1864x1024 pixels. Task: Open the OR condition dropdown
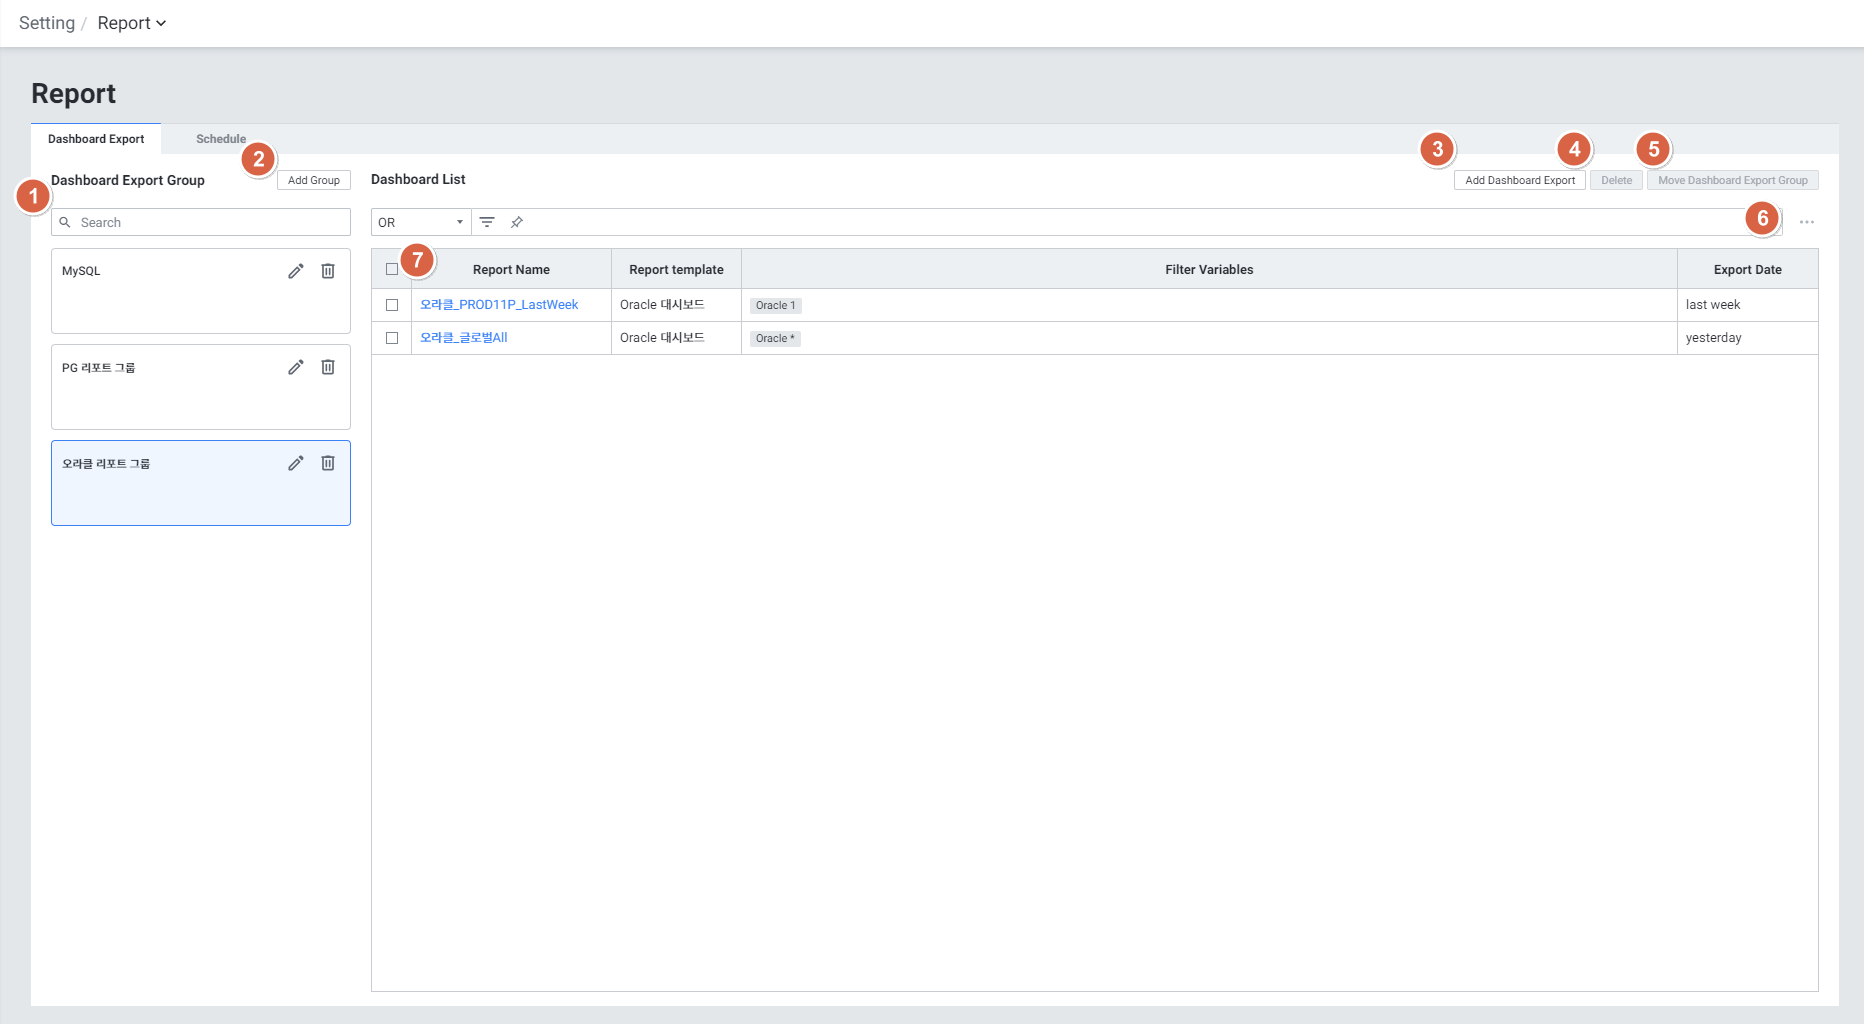point(420,222)
